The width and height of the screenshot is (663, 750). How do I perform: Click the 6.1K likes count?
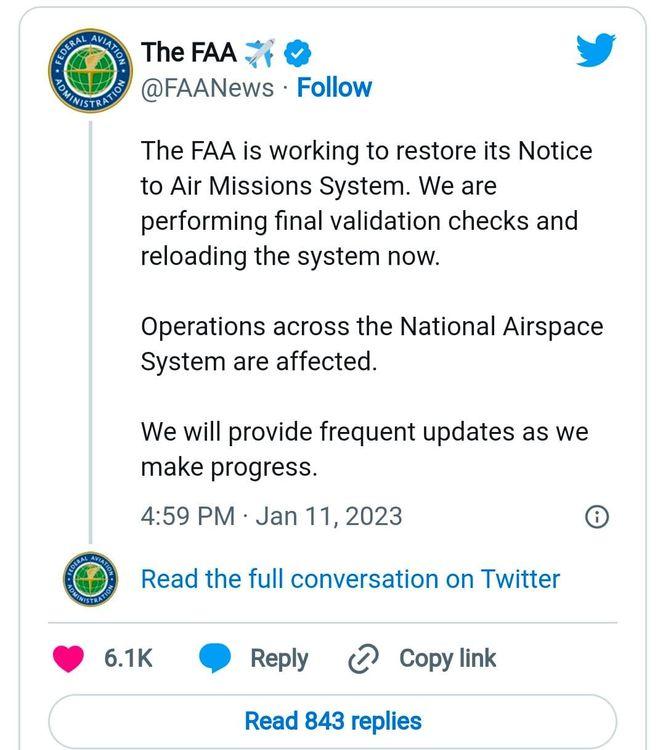pyautogui.click(x=128, y=658)
